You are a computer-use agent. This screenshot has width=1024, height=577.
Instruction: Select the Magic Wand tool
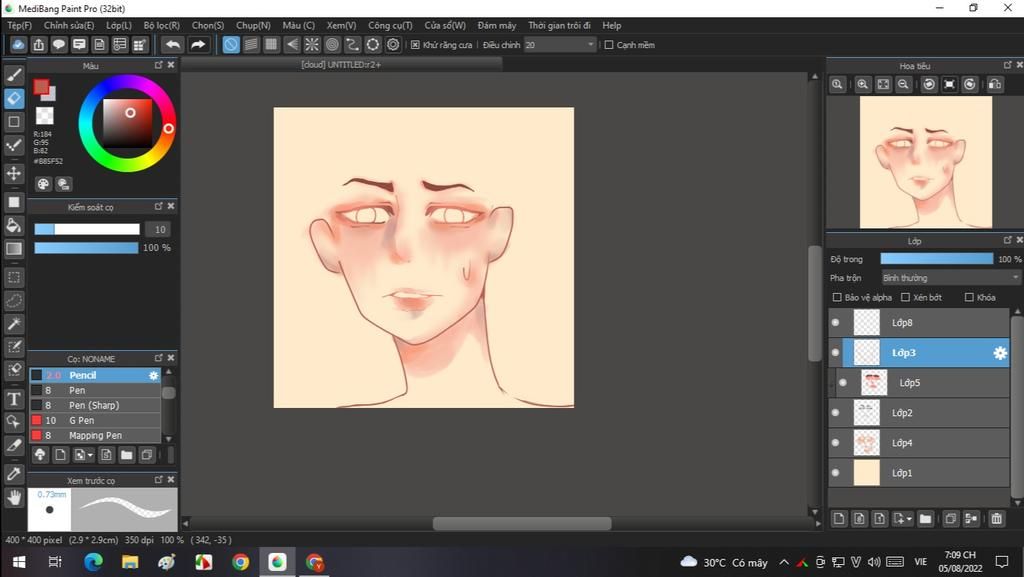(x=14, y=324)
